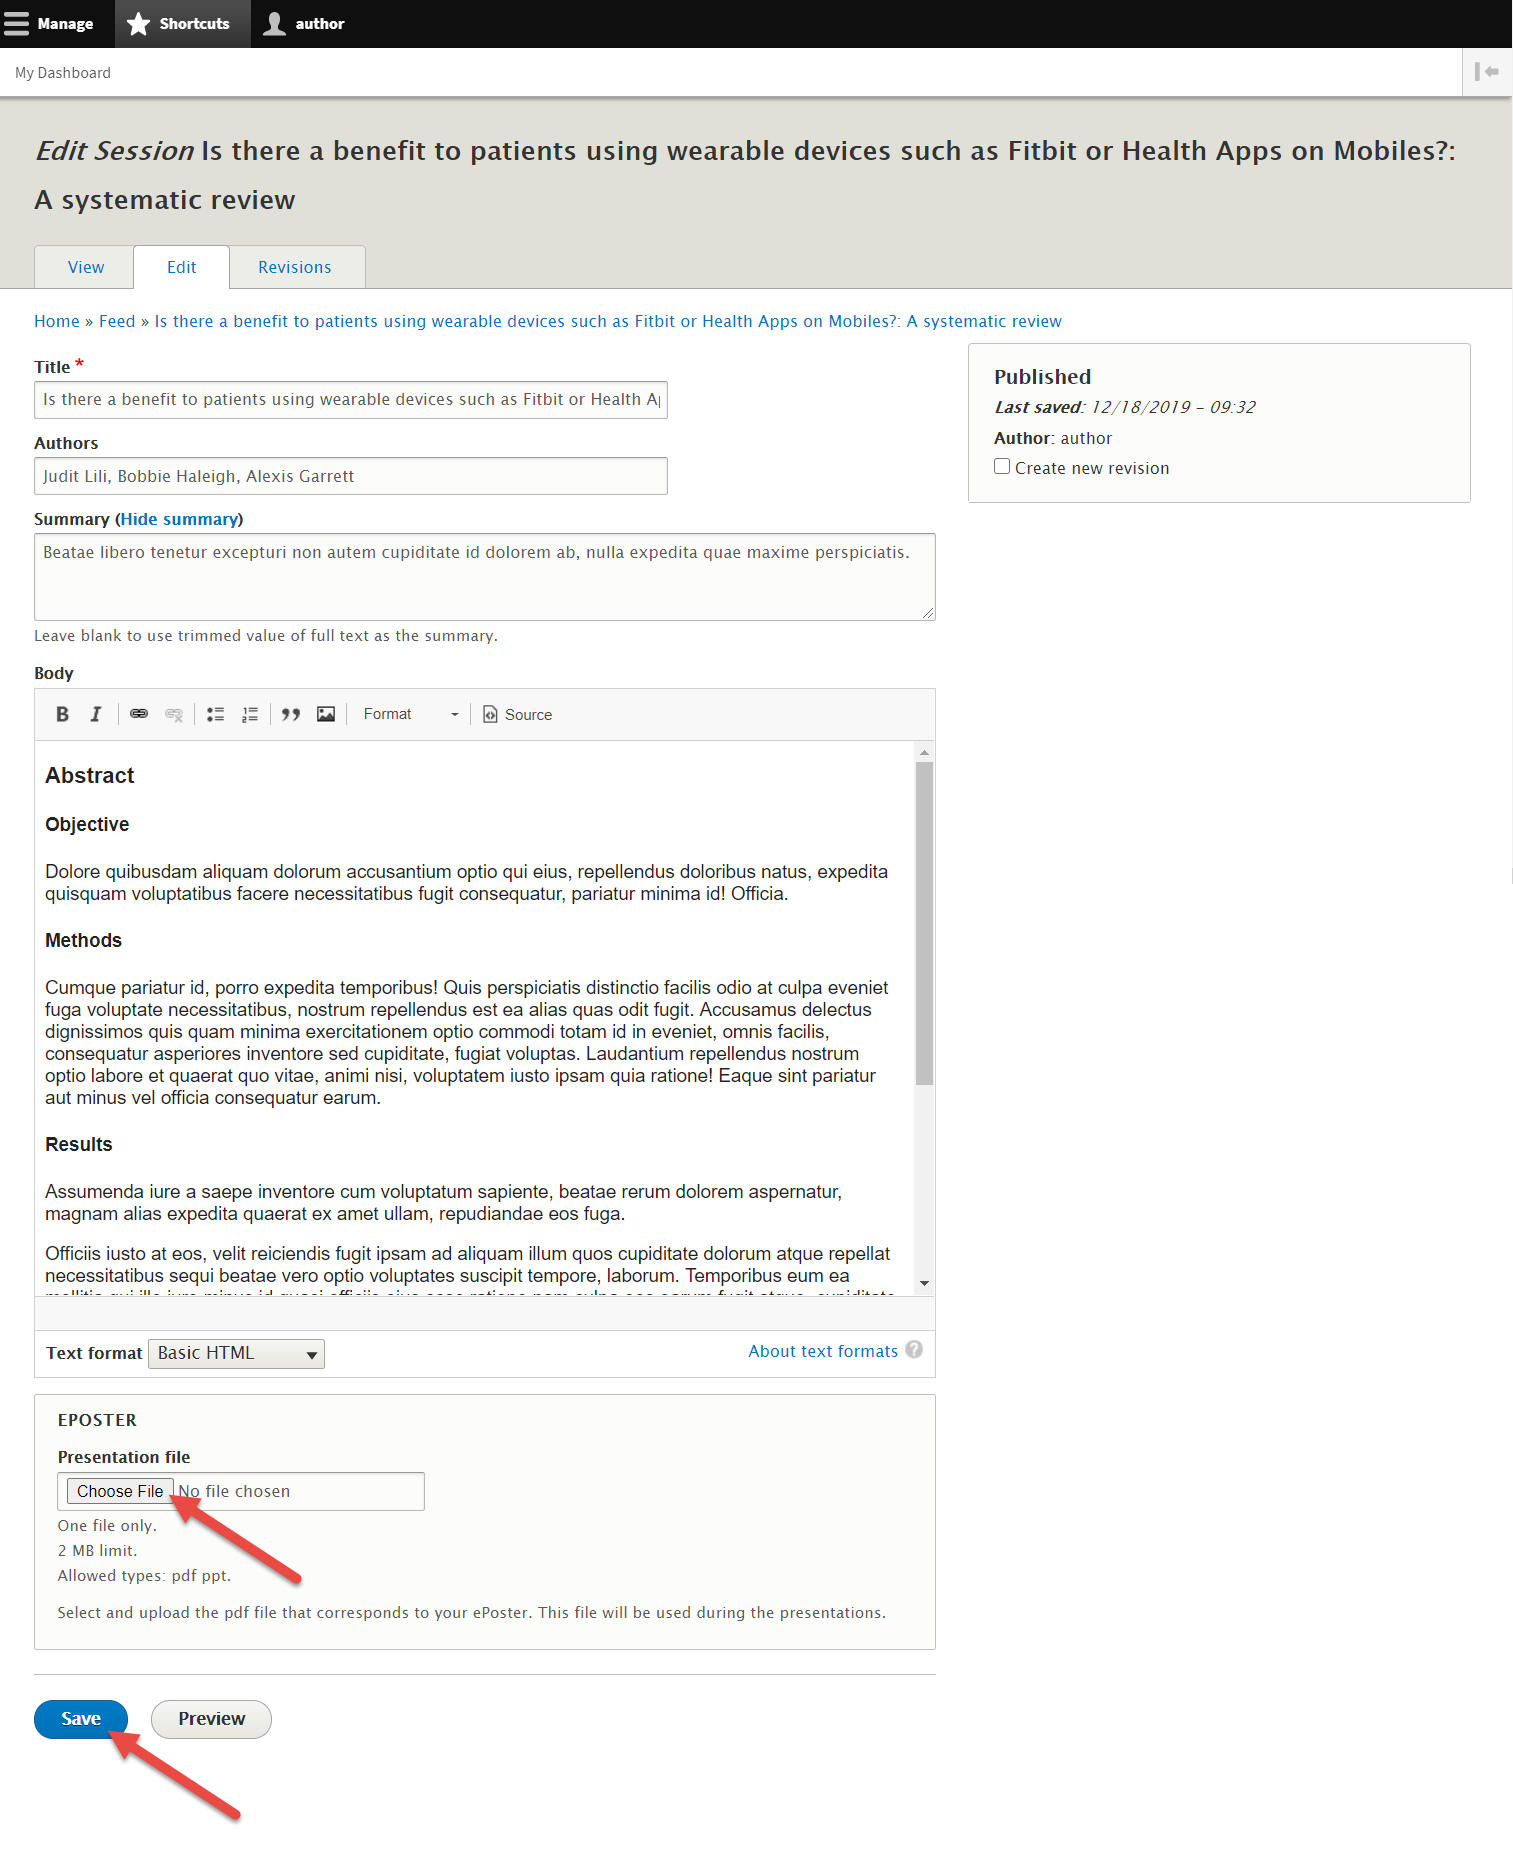This screenshot has width=1513, height=1852.
Task: Open the Format paragraph dropdown
Action: (410, 714)
